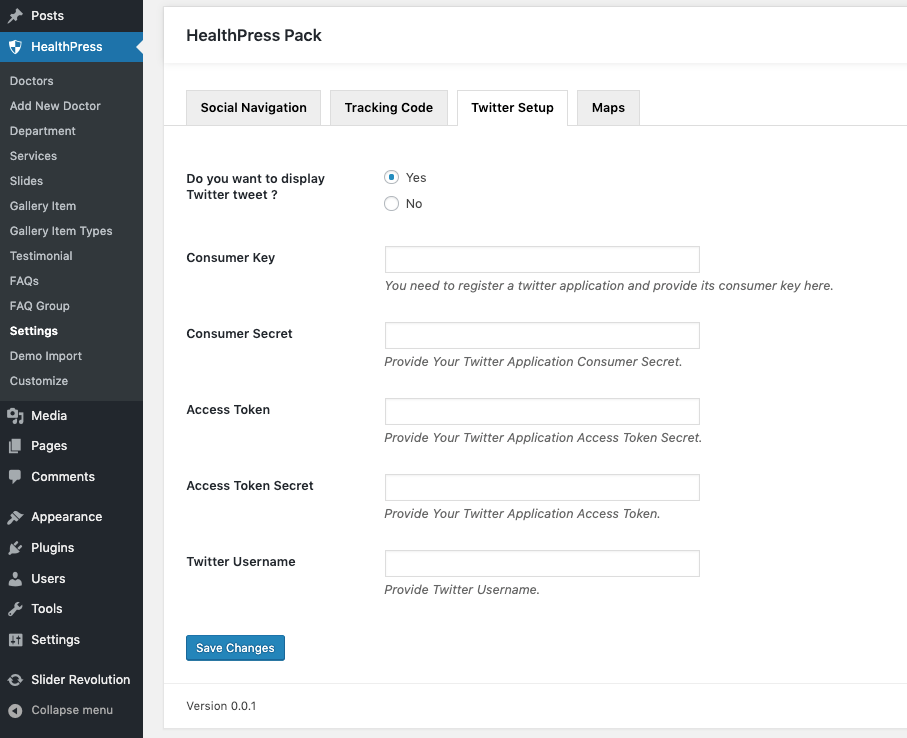Screen dimensions: 907x738
Task: Click the Tools wrench icon
Action: (15, 609)
